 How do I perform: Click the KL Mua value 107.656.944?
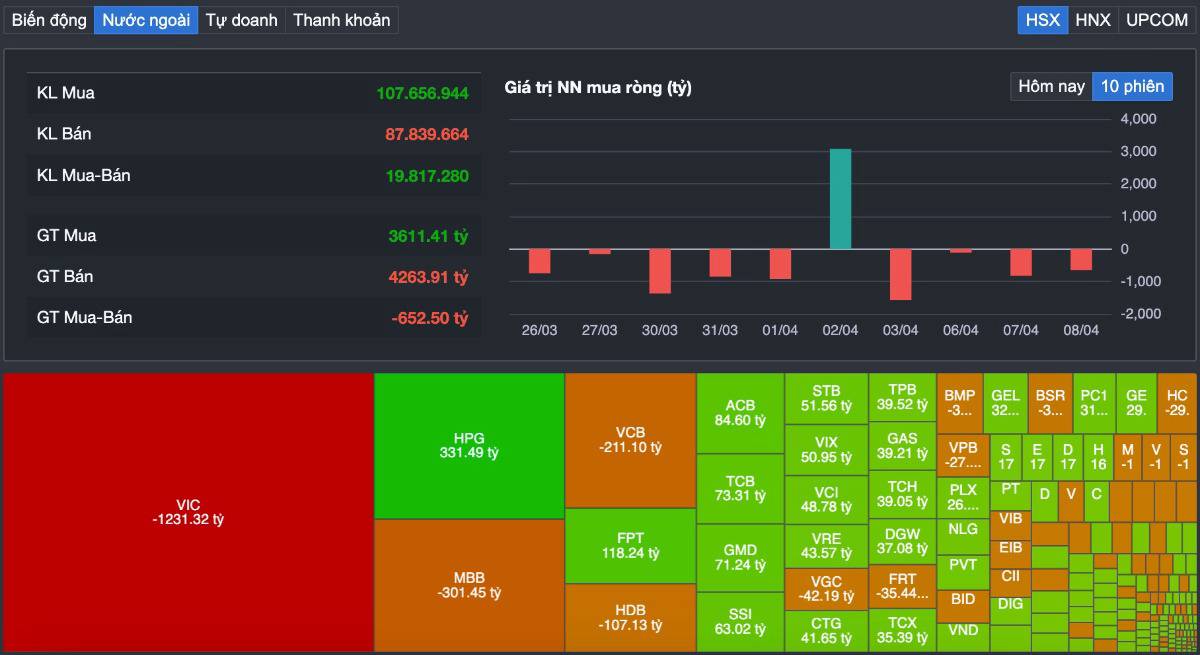[422, 93]
